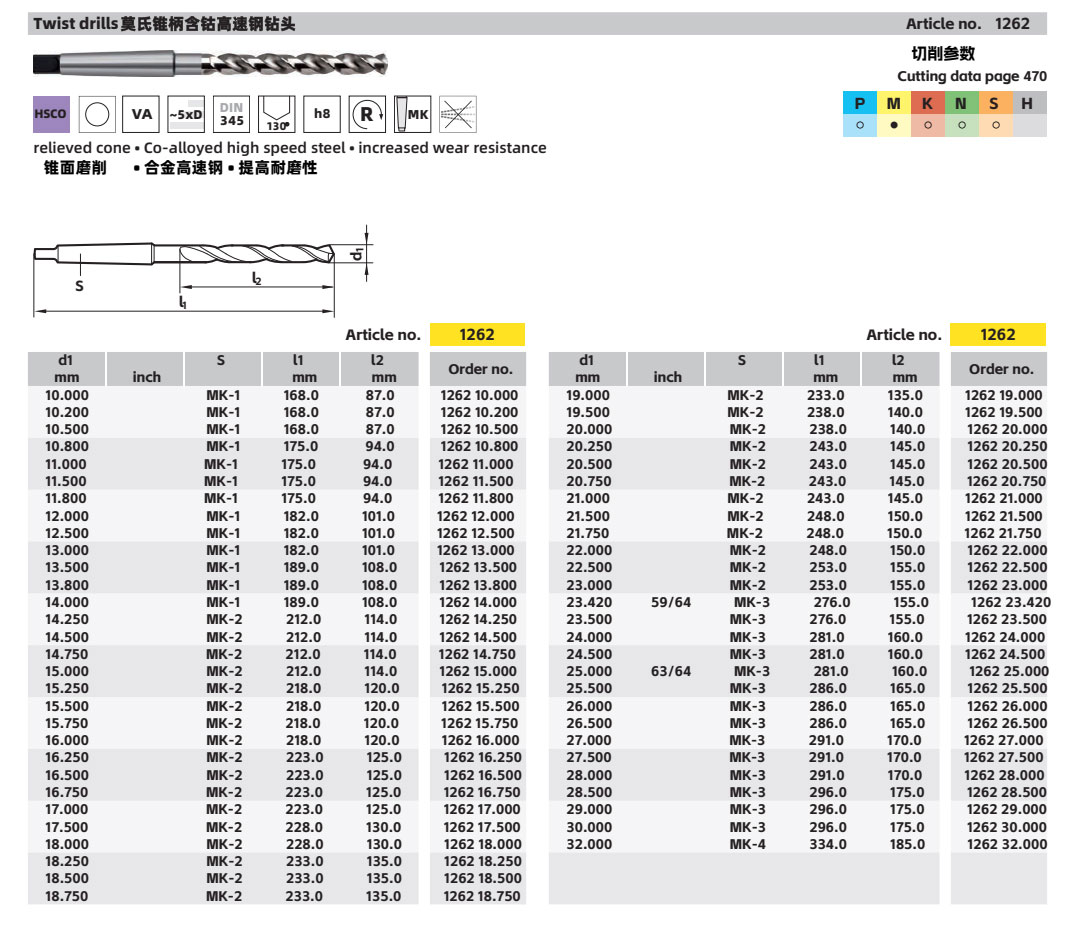Click the plain circle icon beside HSCO
The height and width of the screenshot is (940, 1080).
pyautogui.click(x=97, y=114)
